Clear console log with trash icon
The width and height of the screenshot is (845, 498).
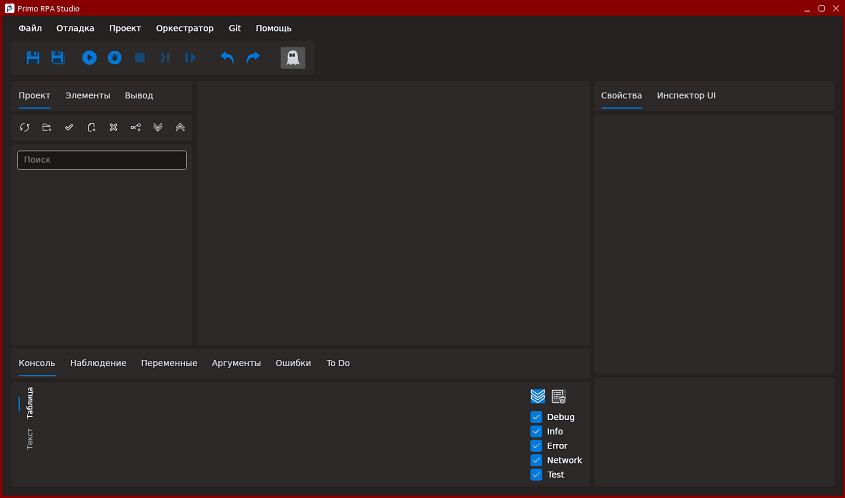pos(559,397)
